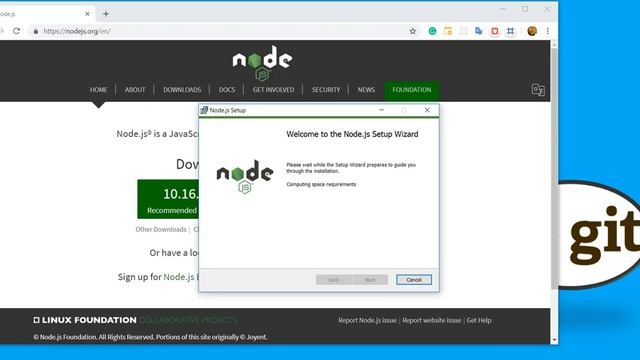Click 'Welcome to the Node.js Setup Wizard' heading
640x360 pixels.
352,134
